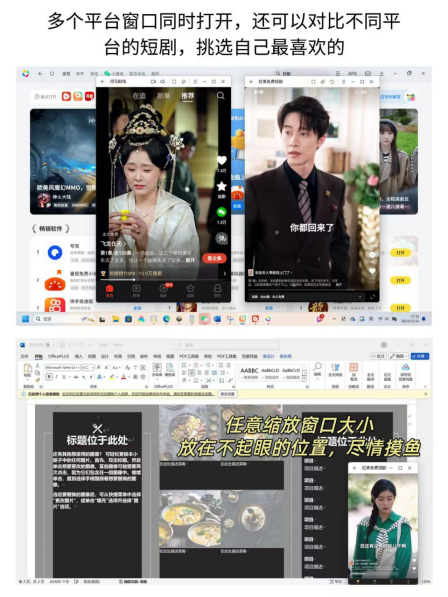Image resolution: width=448 pixels, height=597 pixels.
Task: Share via green WeChat icon
Action: pos(222,212)
